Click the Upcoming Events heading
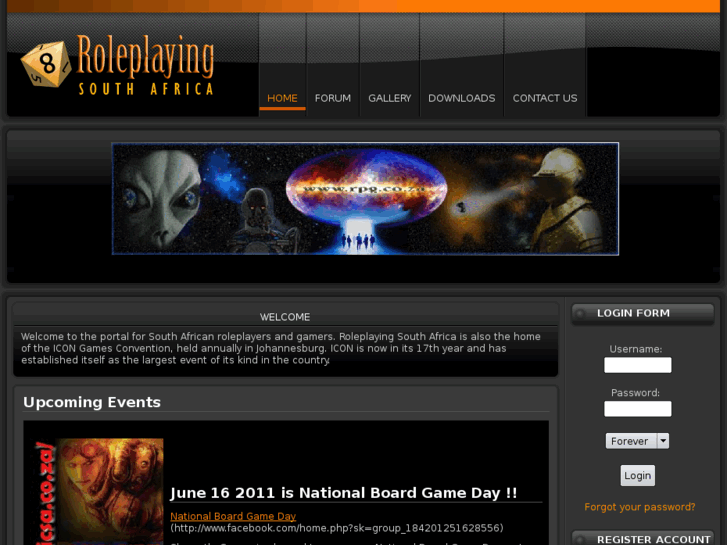The image size is (727, 545). click(x=92, y=402)
